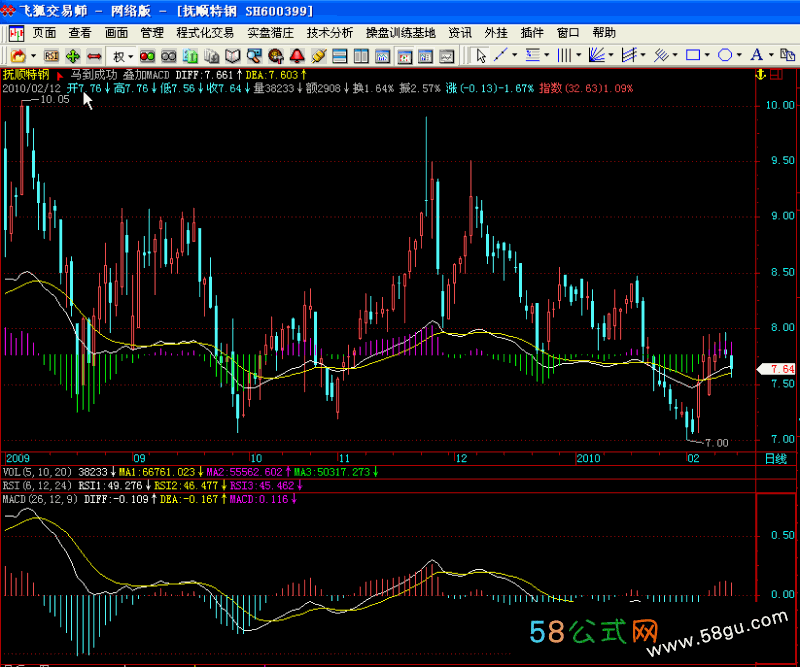This screenshot has width=800, height=667.
Task: Switch to vertical columns window layout
Action: [x=361, y=56]
